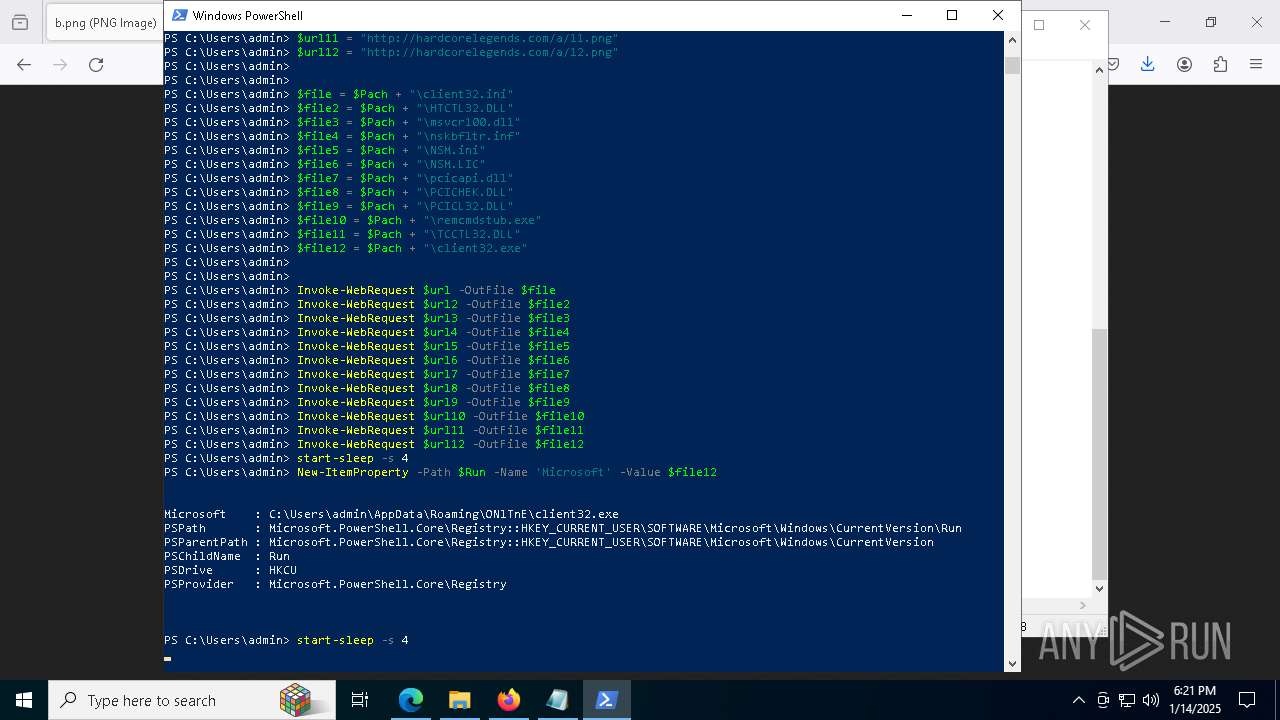Screen dimensions: 1280x720
Task: Open Task View from the taskbar
Action: (x=360, y=700)
